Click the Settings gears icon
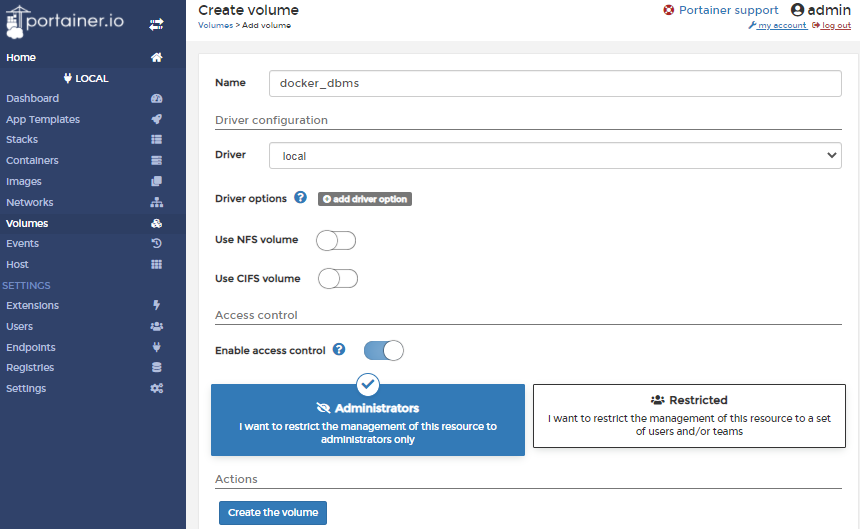Screen dimensions: 860x529 pos(156,388)
